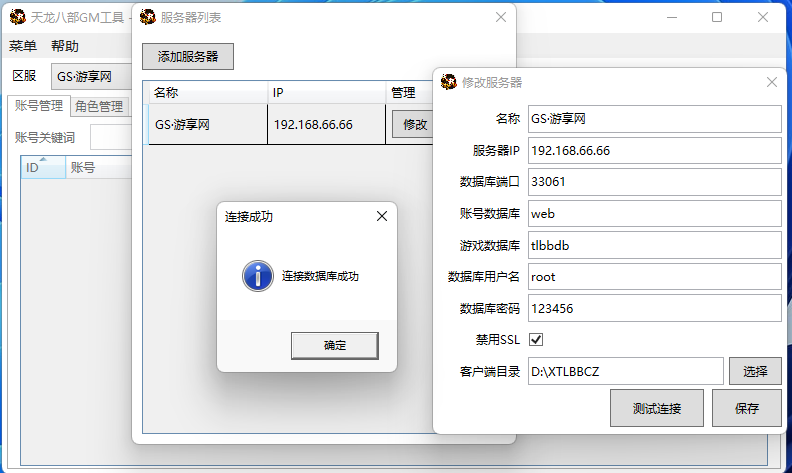Close the 服务器列表 window

click(x=501, y=17)
